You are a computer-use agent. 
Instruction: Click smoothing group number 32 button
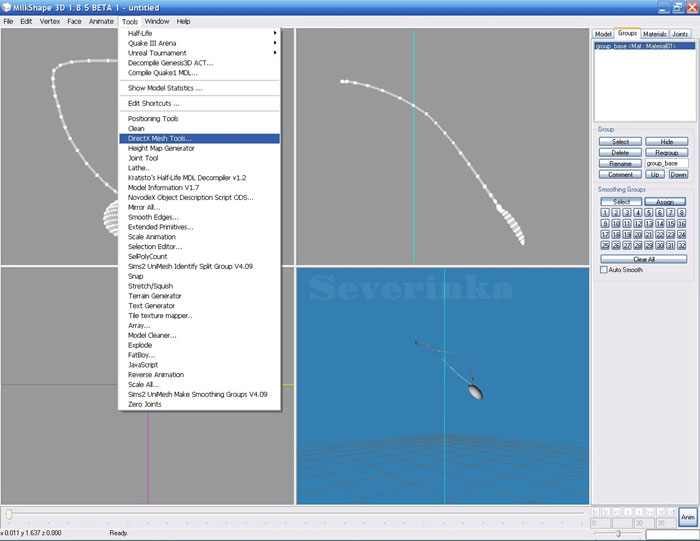click(681, 245)
